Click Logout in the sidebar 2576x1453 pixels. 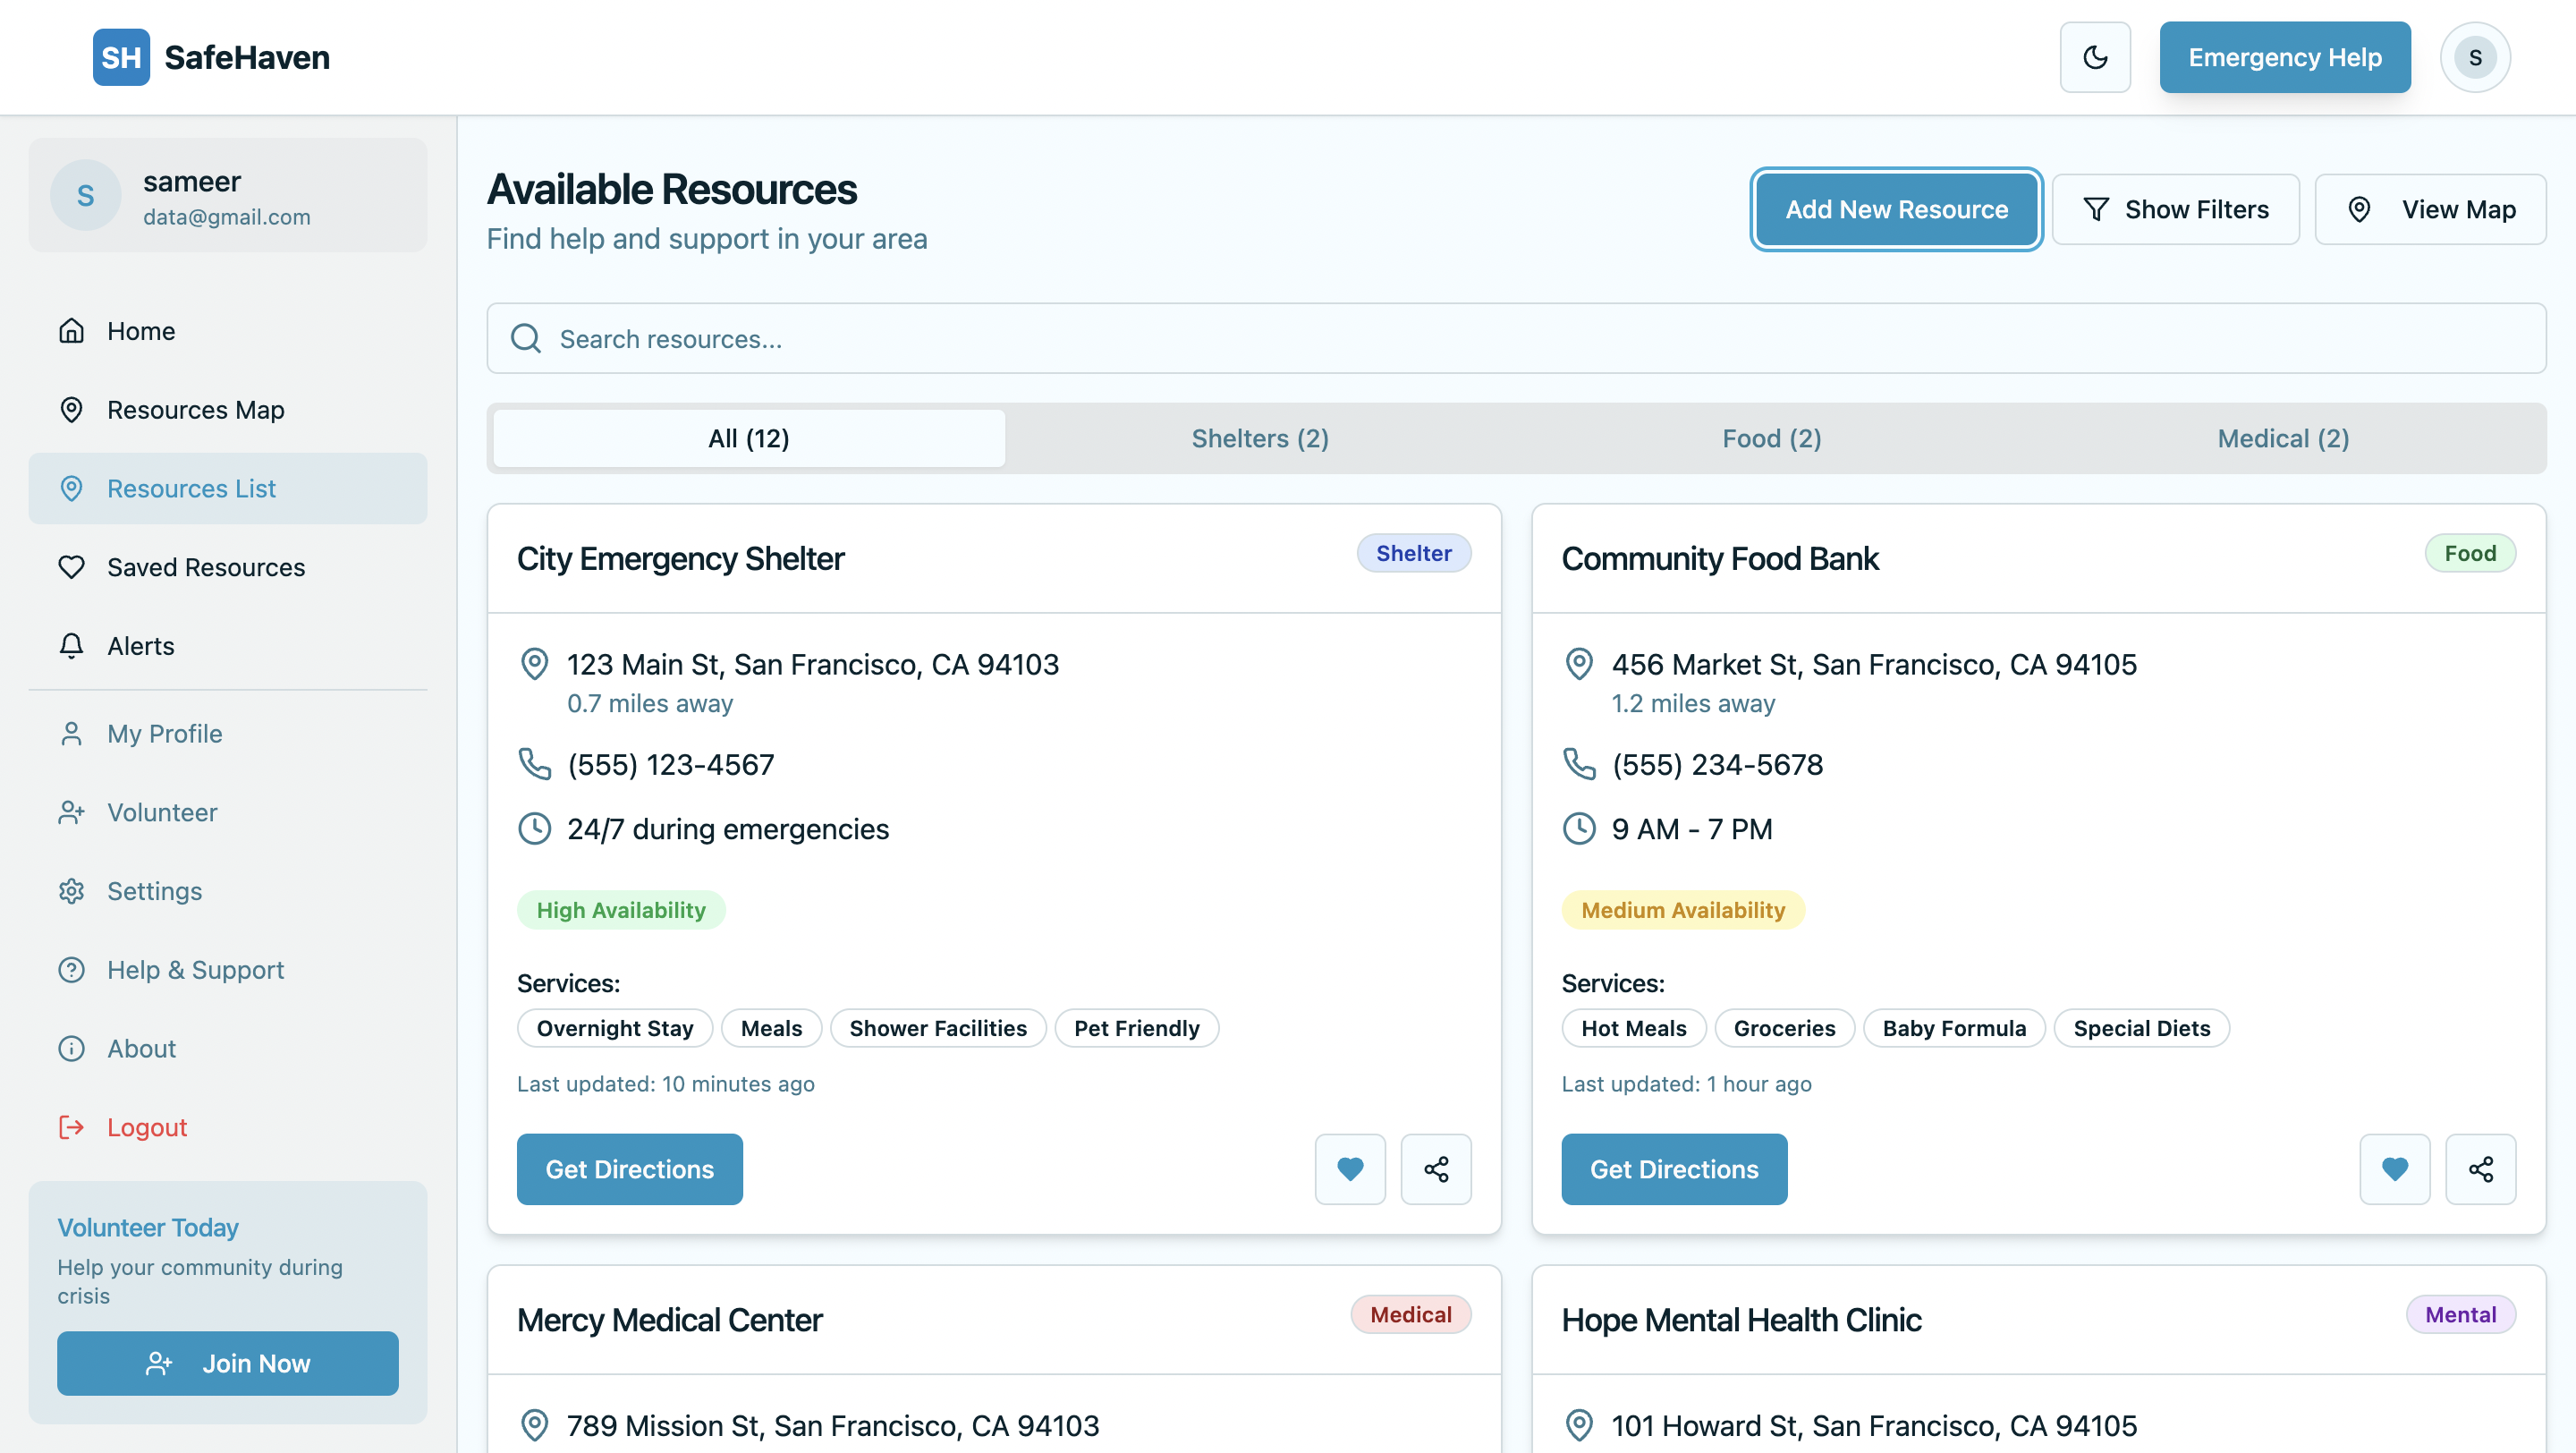(x=146, y=1127)
